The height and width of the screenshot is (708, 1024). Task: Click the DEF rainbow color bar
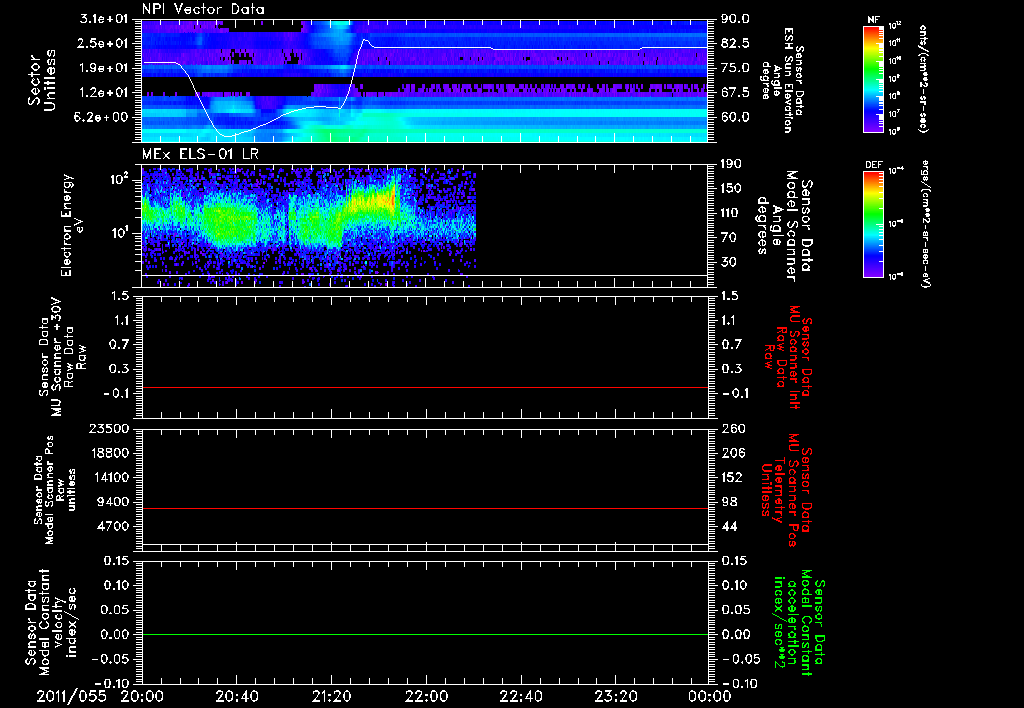pyautogui.click(x=873, y=224)
